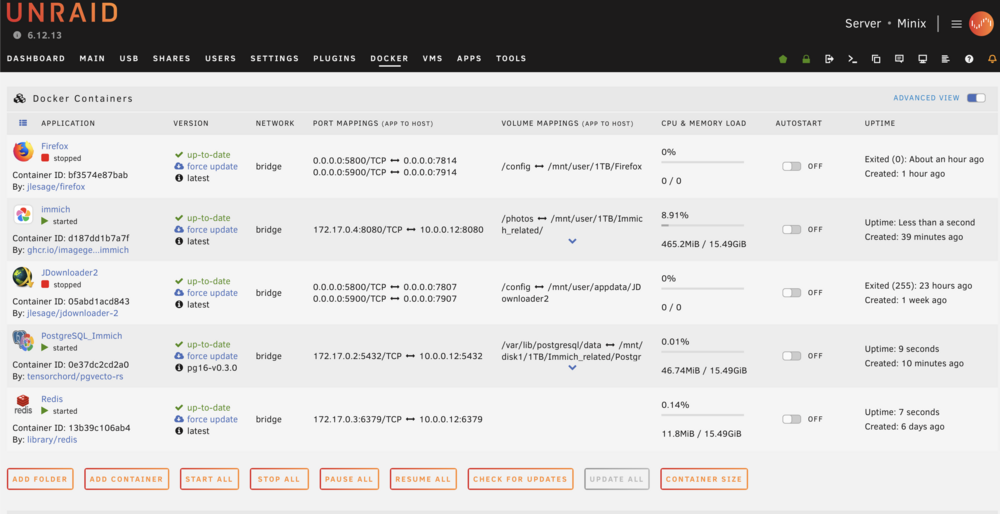The height and width of the screenshot is (514, 1000).
Task: Open the Plugins tab
Action: [334, 58]
